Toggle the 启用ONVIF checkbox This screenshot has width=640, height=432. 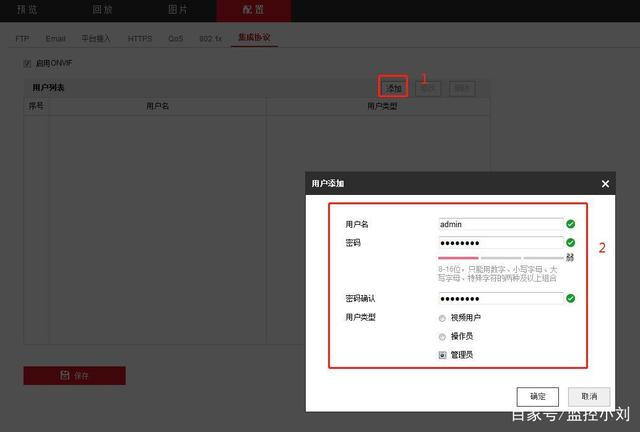pyautogui.click(x=27, y=63)
